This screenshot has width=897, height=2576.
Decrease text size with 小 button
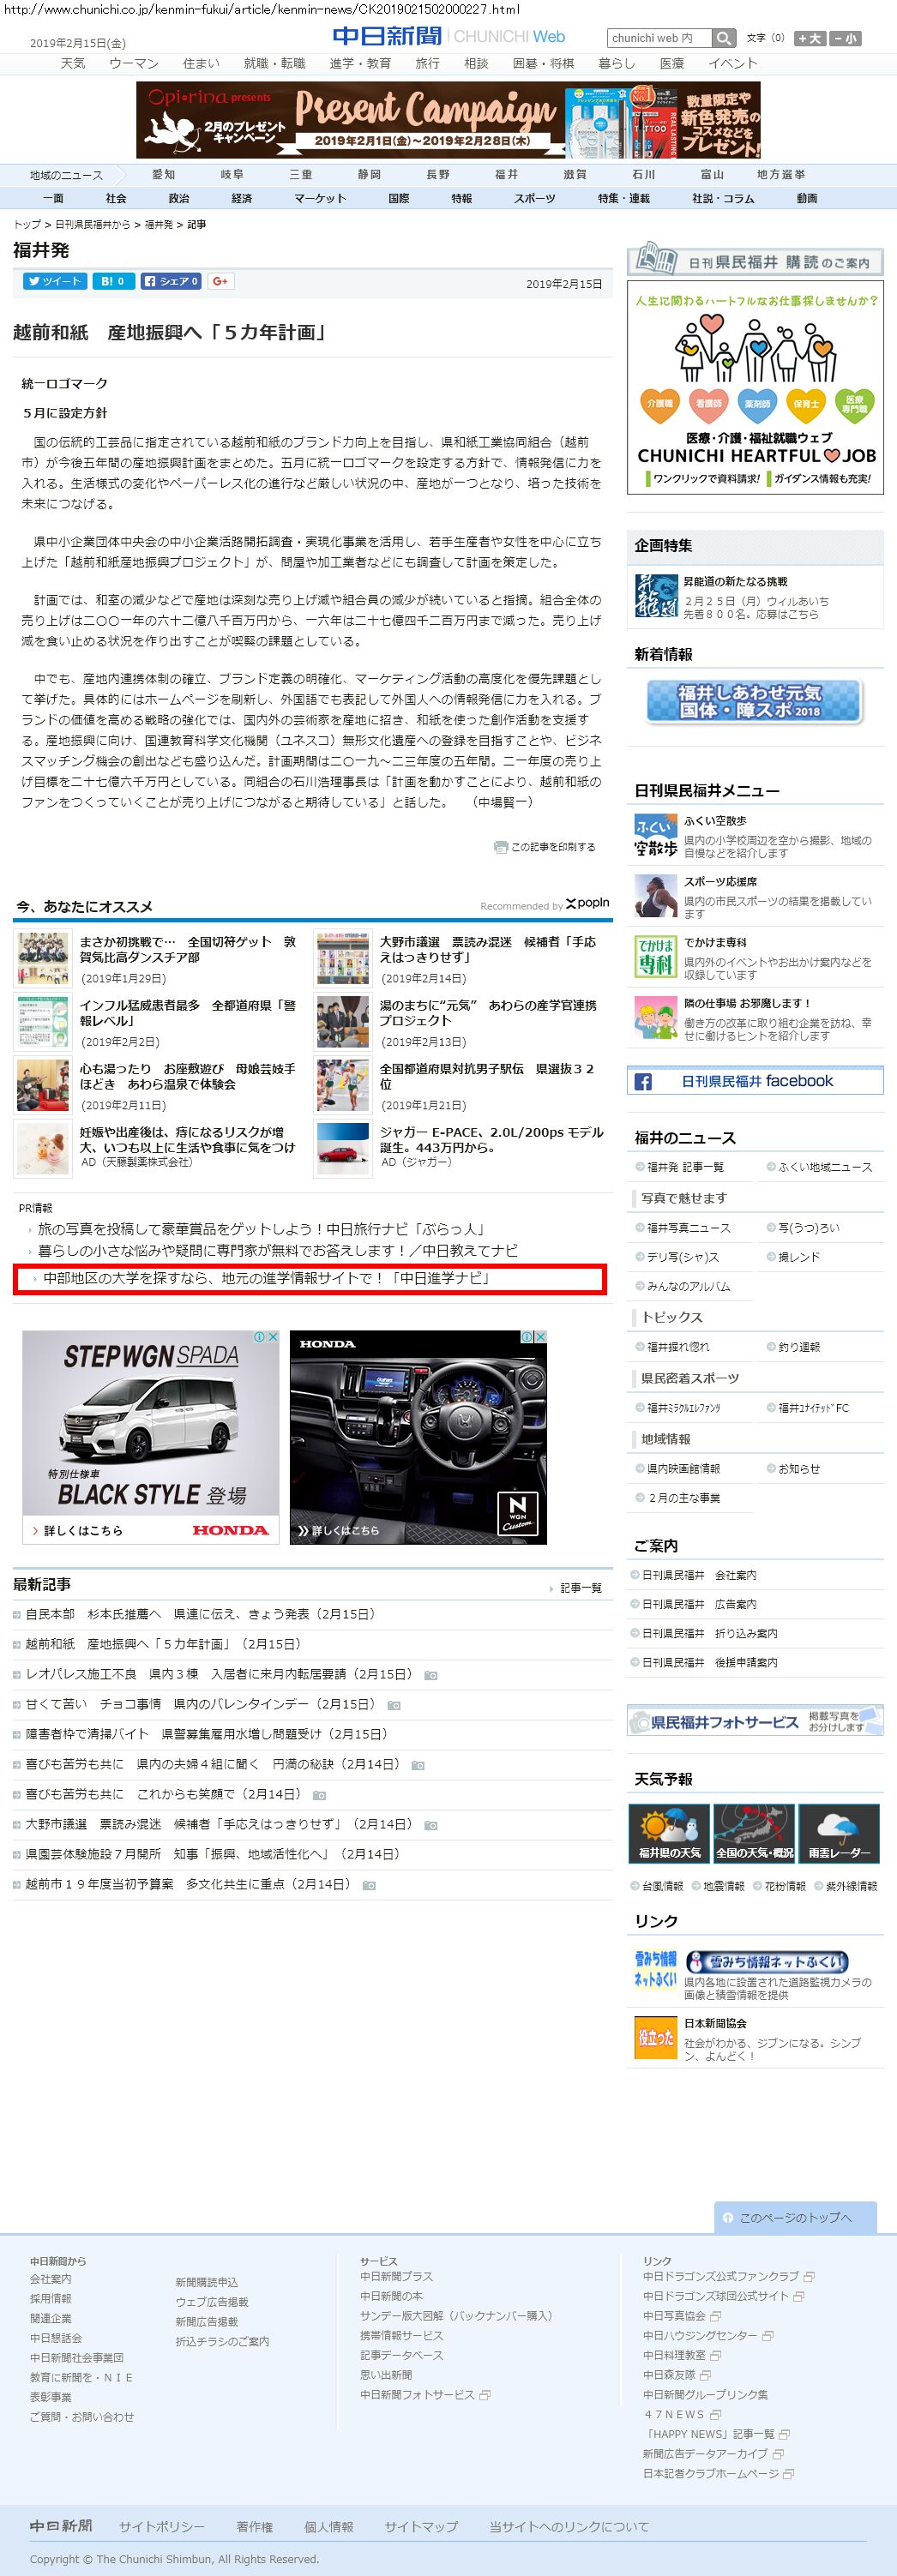845,38
